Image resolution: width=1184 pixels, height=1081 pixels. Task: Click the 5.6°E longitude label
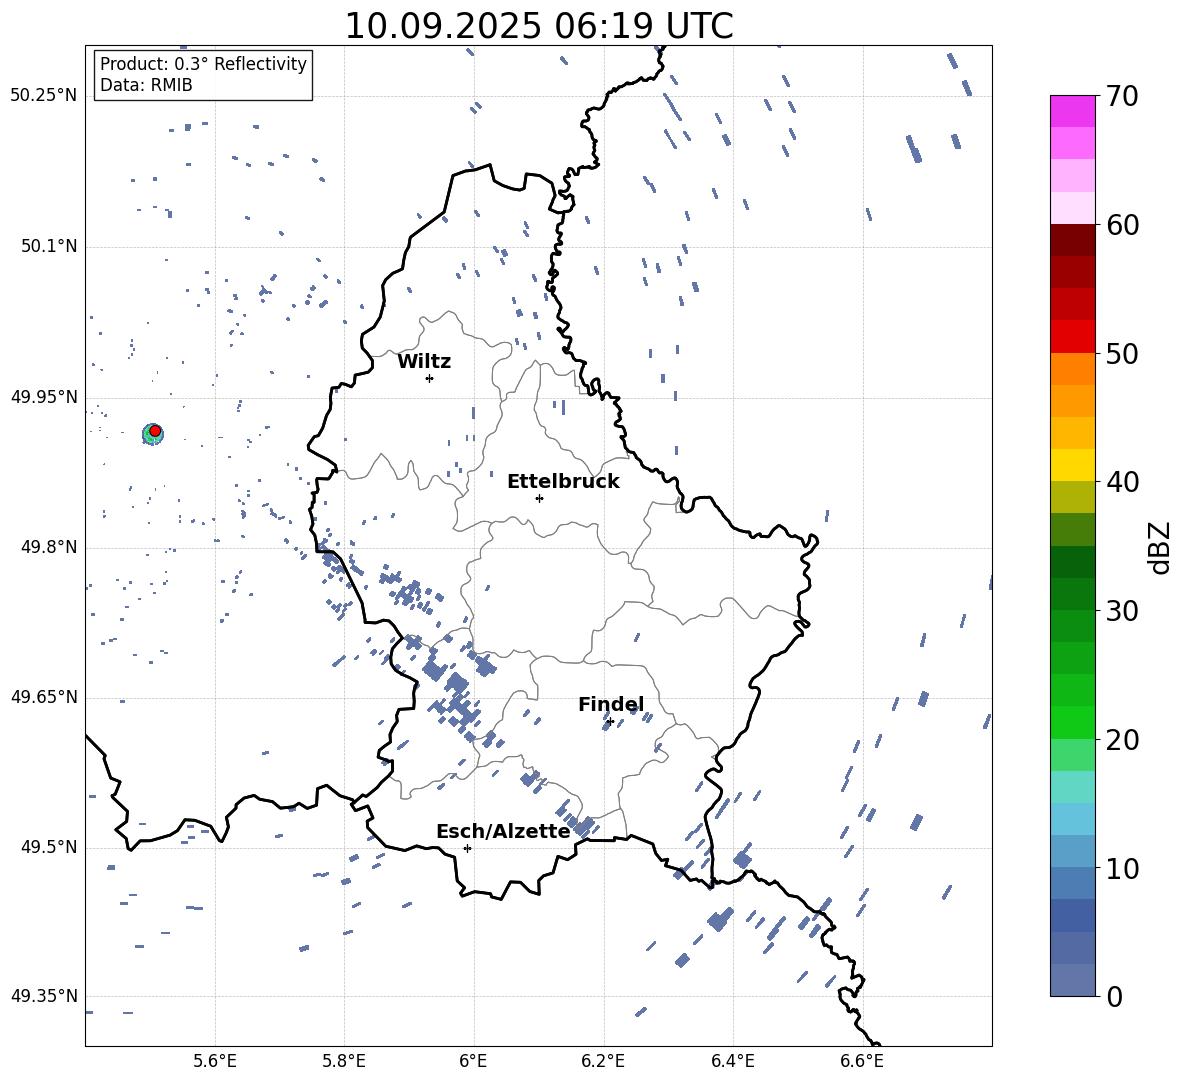(x=215, y=1061)
